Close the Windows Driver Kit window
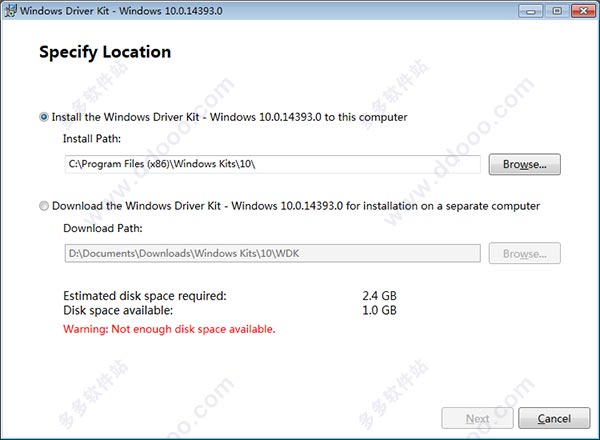Screen dimensions: 600x440 tap(583, 11)
